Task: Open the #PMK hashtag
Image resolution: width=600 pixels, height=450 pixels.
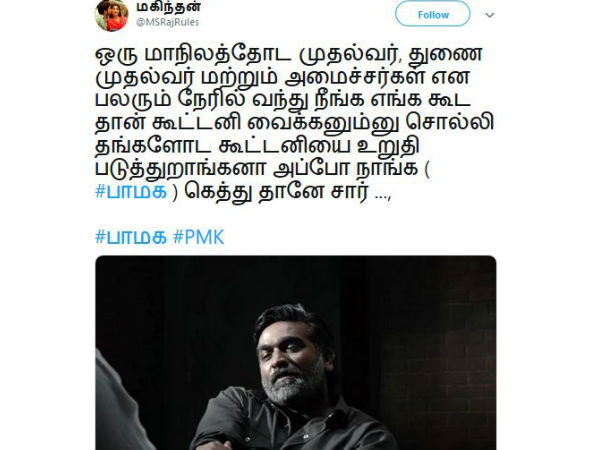Action: point(198,237)
